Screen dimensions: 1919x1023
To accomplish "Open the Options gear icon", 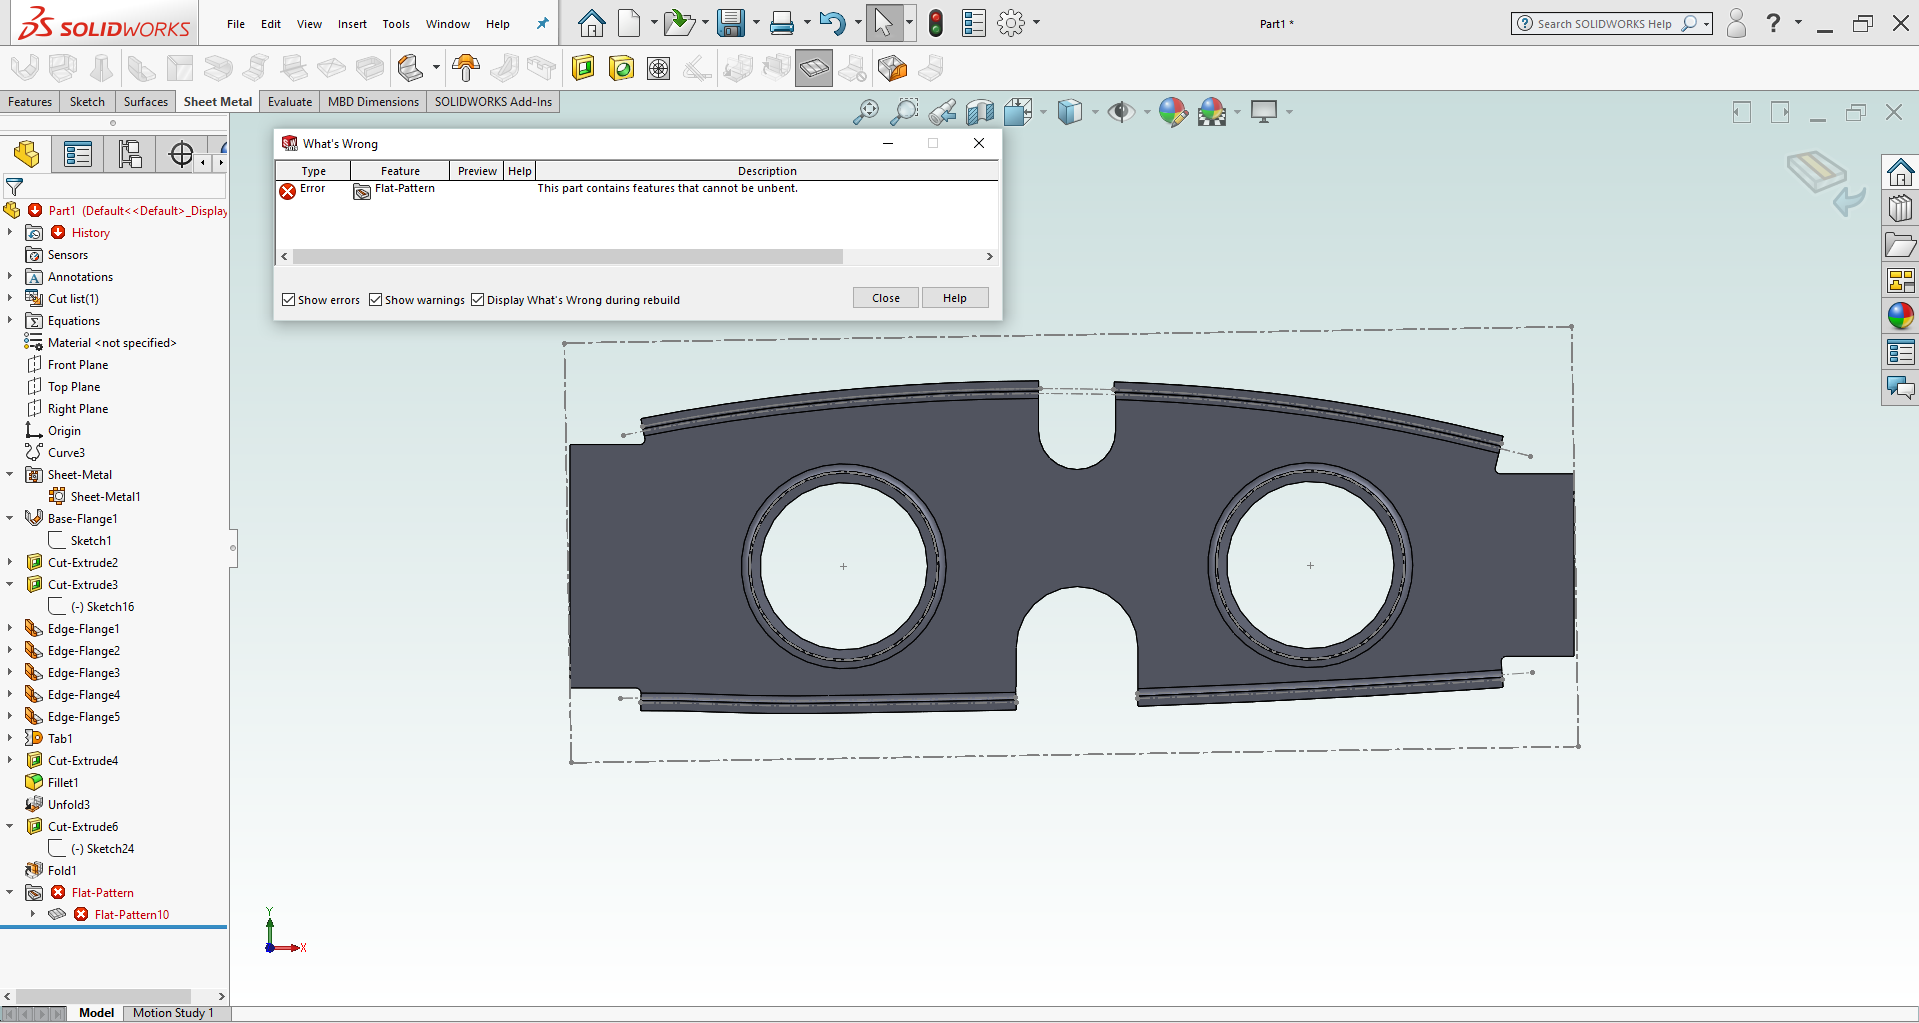I will (x=1011, y=23).
